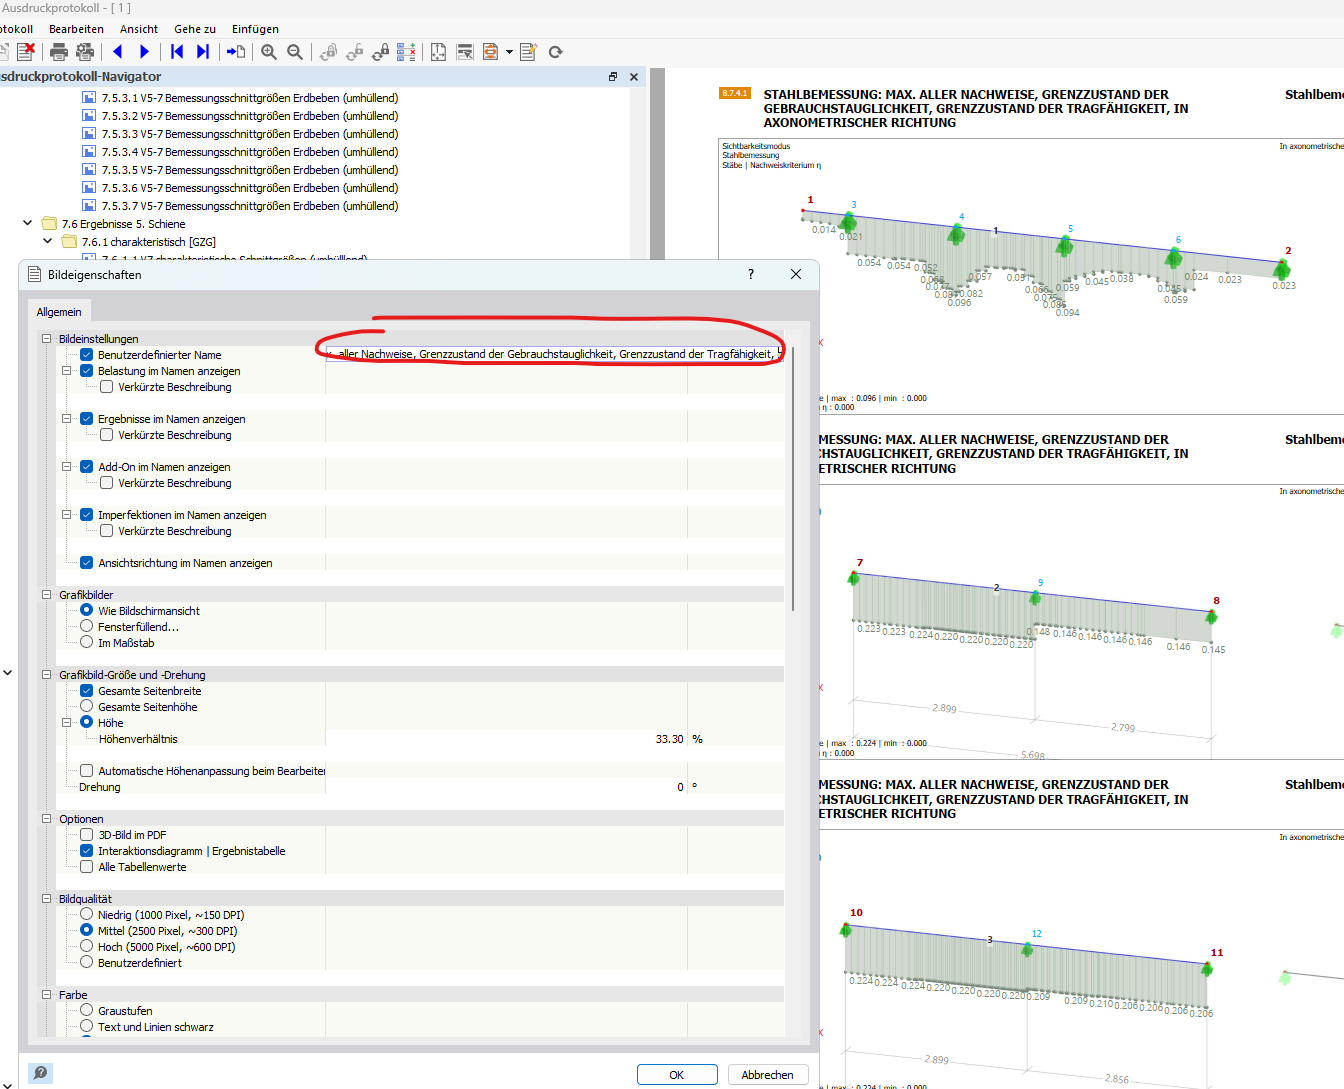1344x1089 pixels.
Task: Click the print icon in toolbar
Action: pos(59,52)
